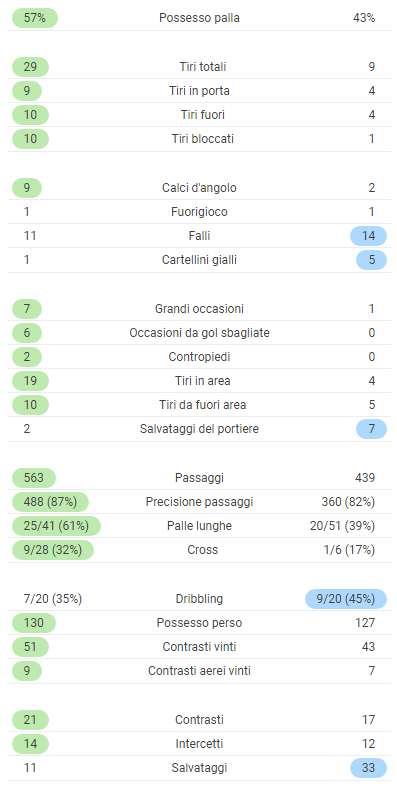The image size is (397, 793).
Task: Click the Cartellini gialli blue badge 5
Action: [372, 260]
